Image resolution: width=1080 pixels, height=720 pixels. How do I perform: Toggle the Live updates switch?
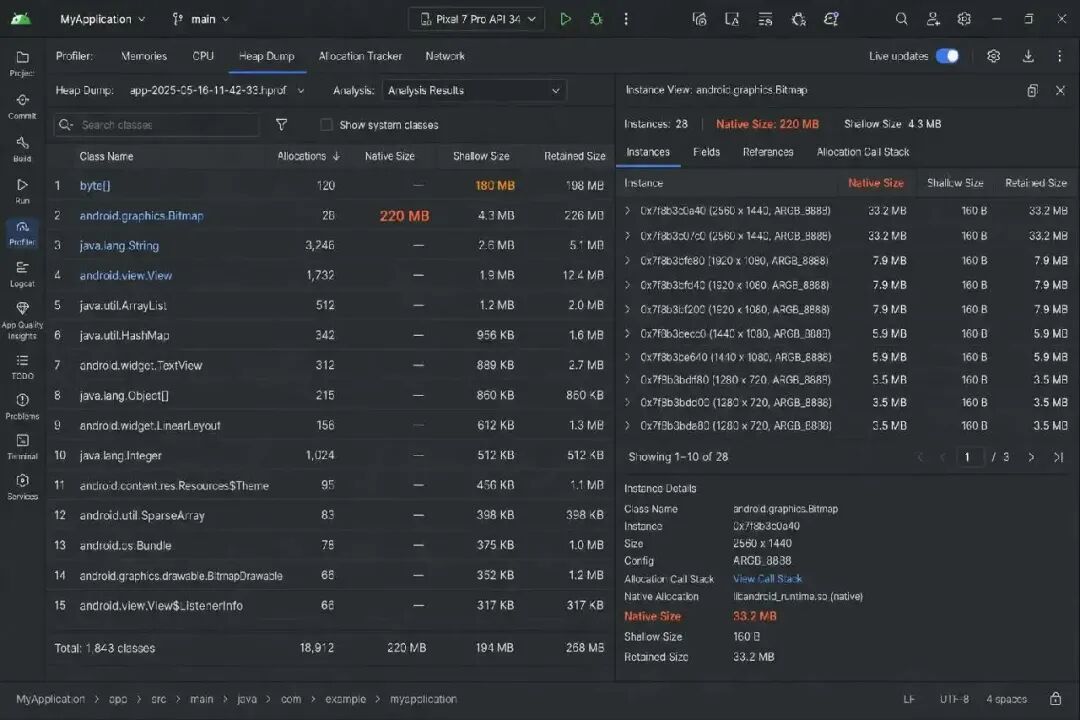point(947,56)
